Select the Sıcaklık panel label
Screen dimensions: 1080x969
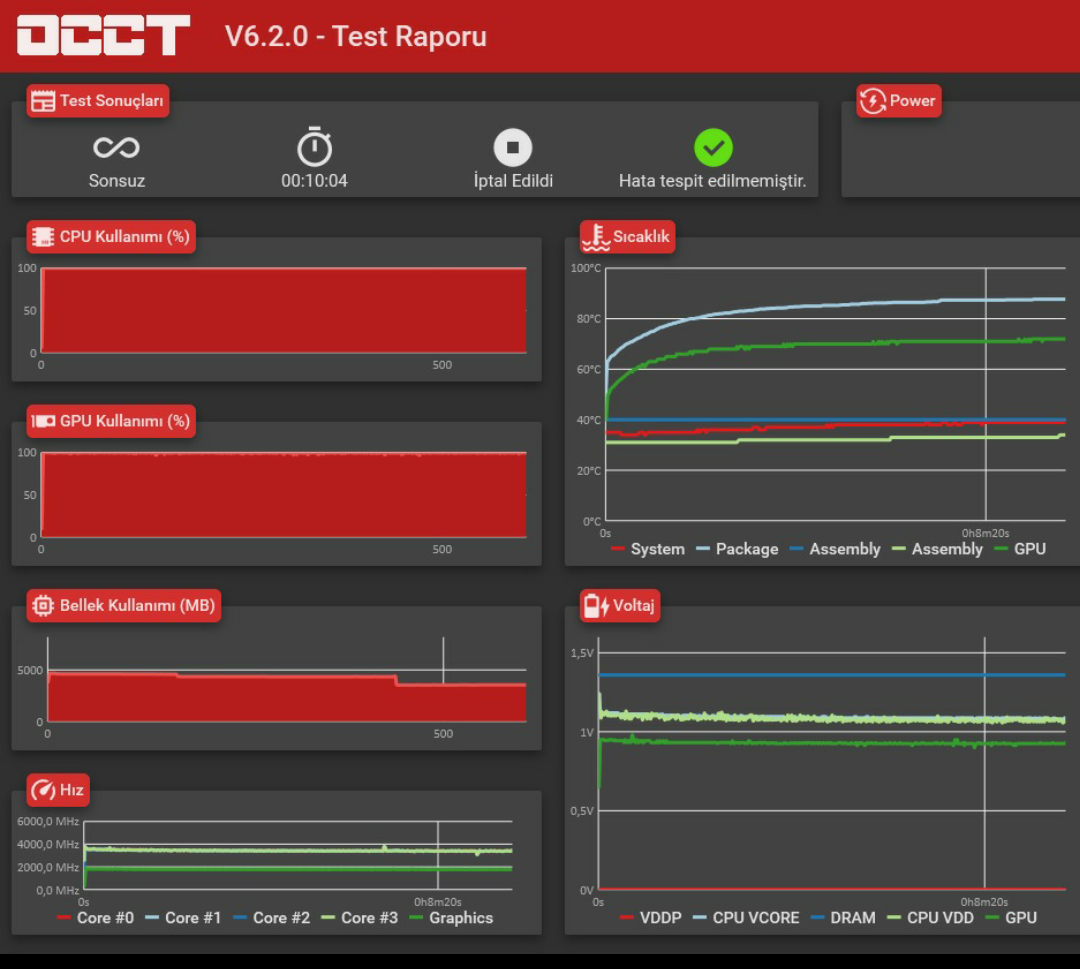(641, 237)
